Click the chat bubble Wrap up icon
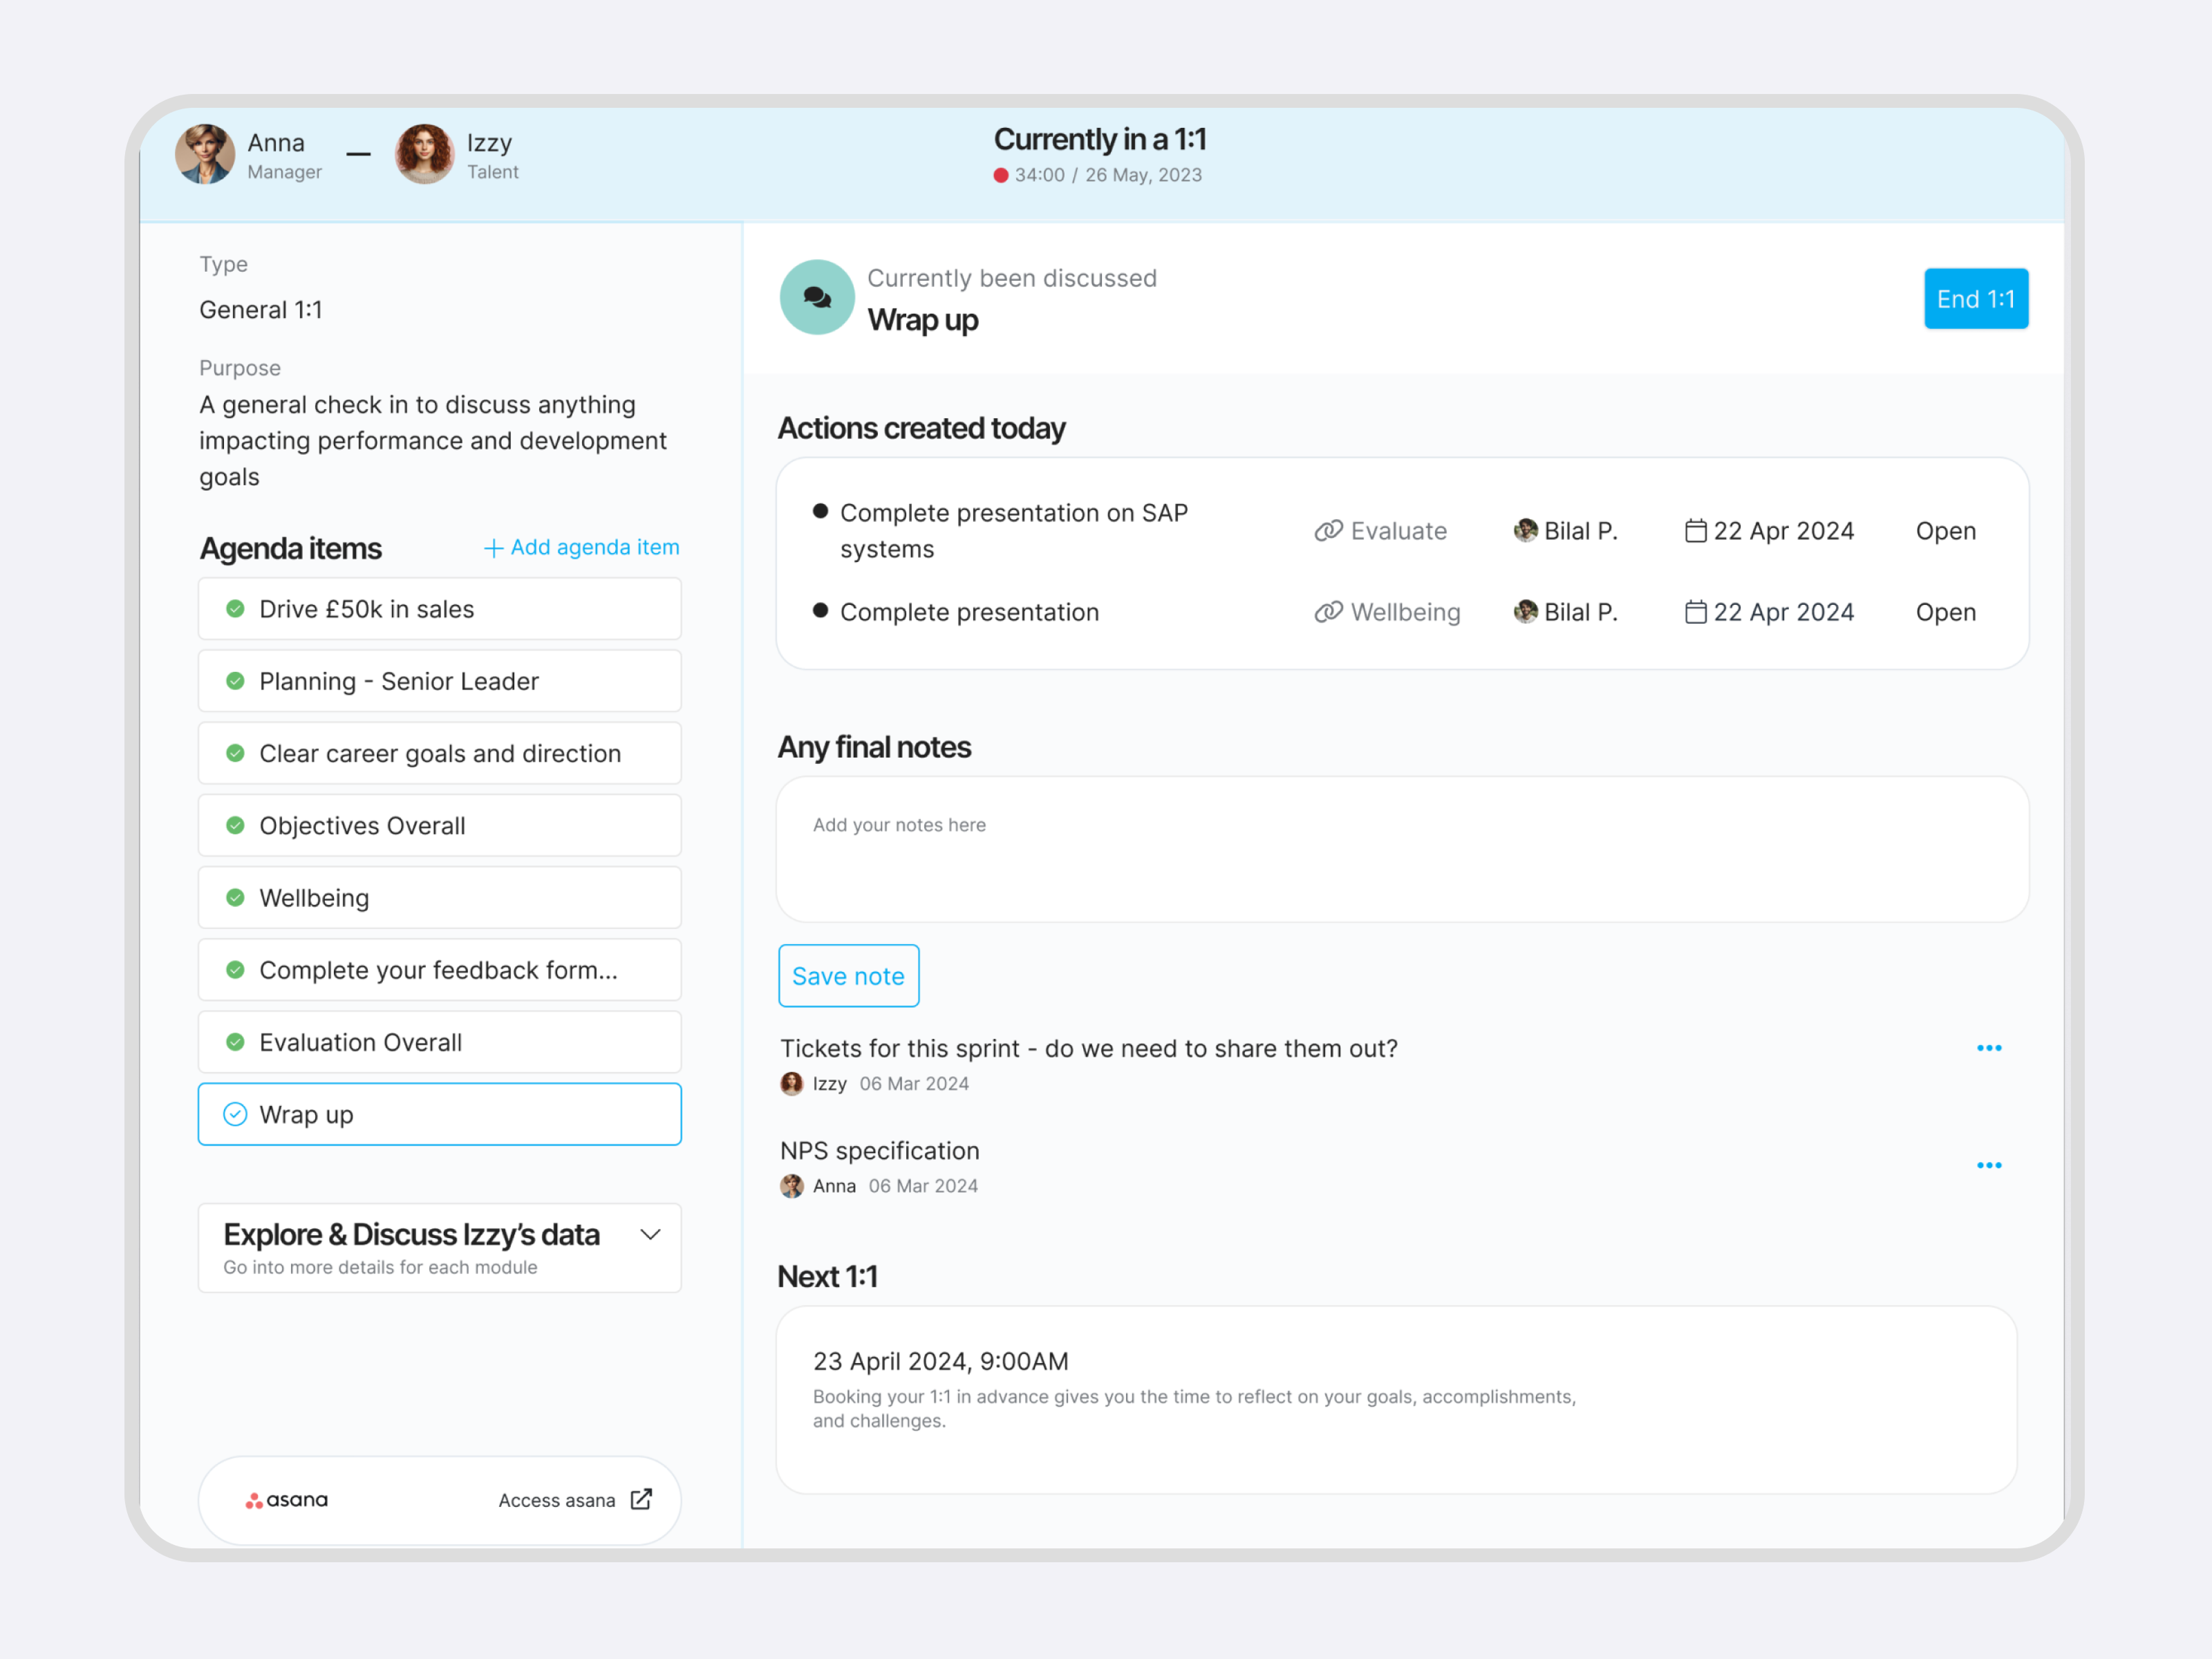Screen dimensions: 2212x1659 [x=817, y=297]
